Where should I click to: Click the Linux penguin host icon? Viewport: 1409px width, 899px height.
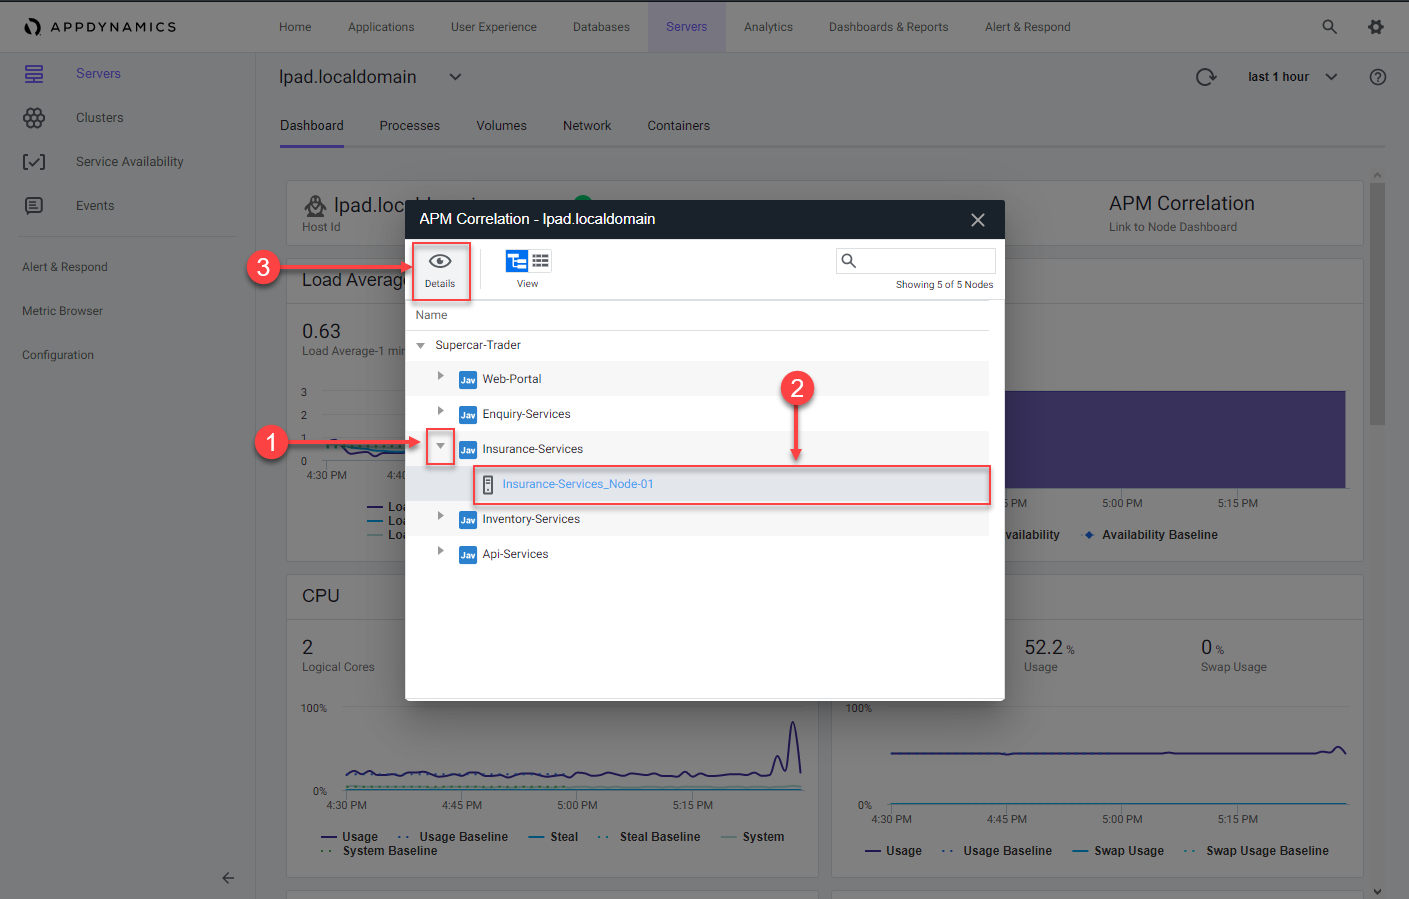315,206
